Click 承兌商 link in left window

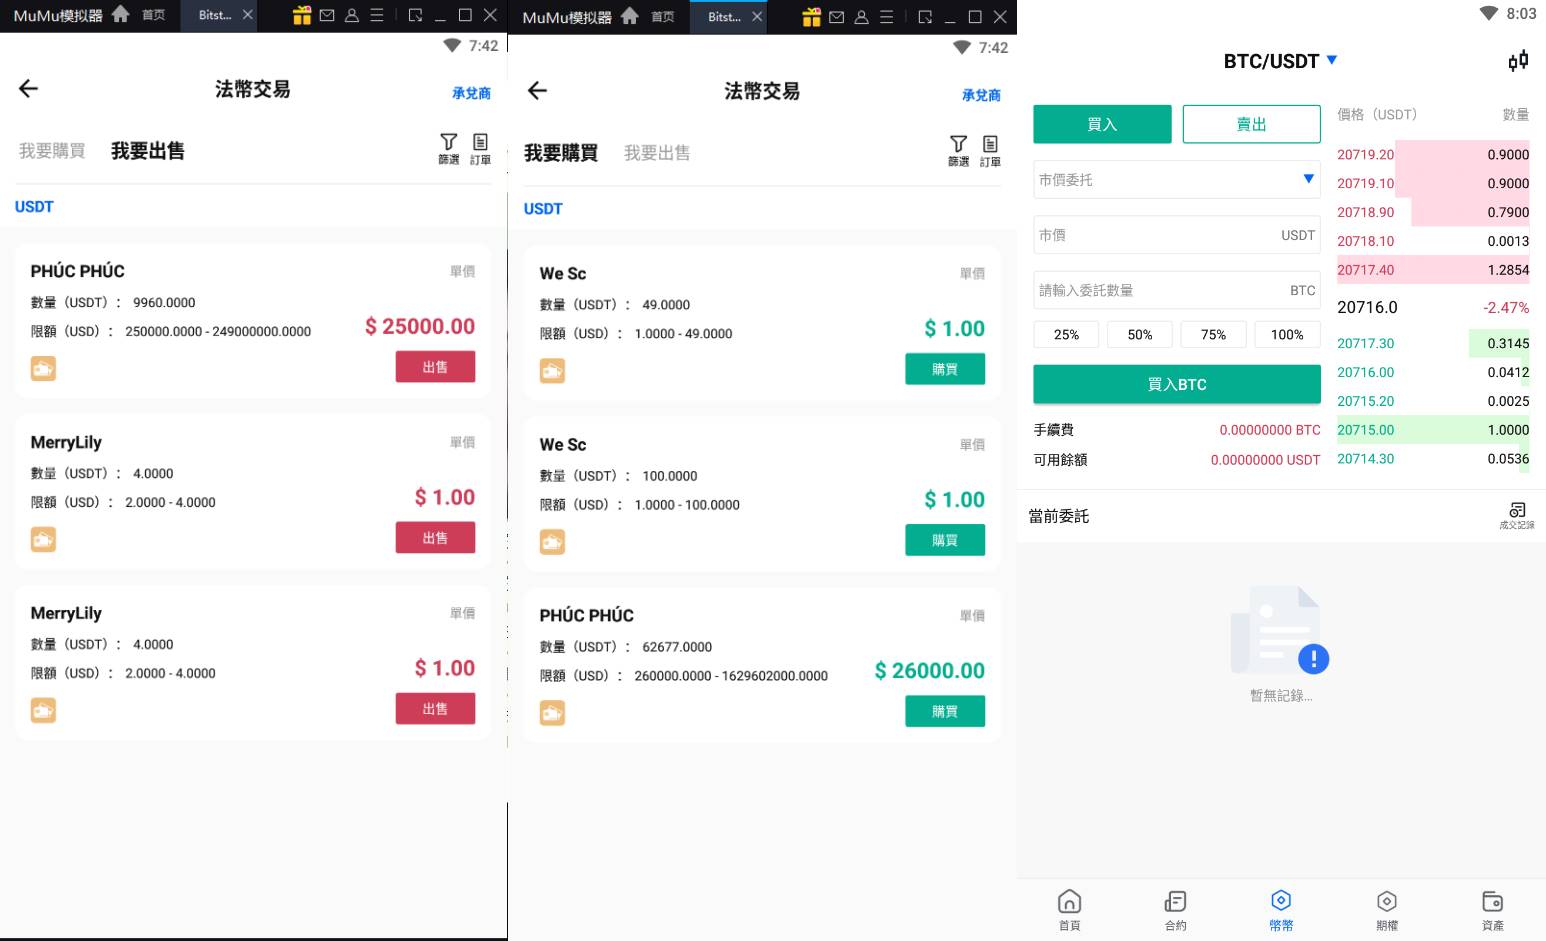point(471,93)
